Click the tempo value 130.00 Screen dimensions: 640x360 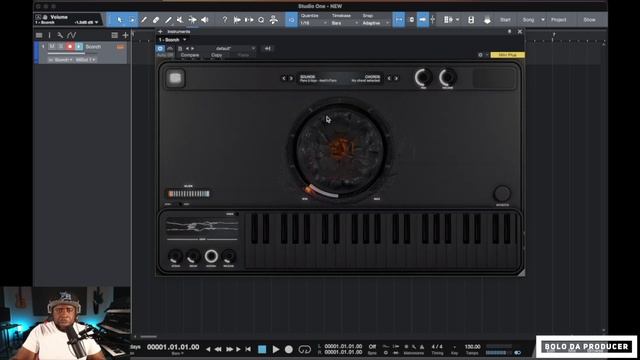coord(472,347)
